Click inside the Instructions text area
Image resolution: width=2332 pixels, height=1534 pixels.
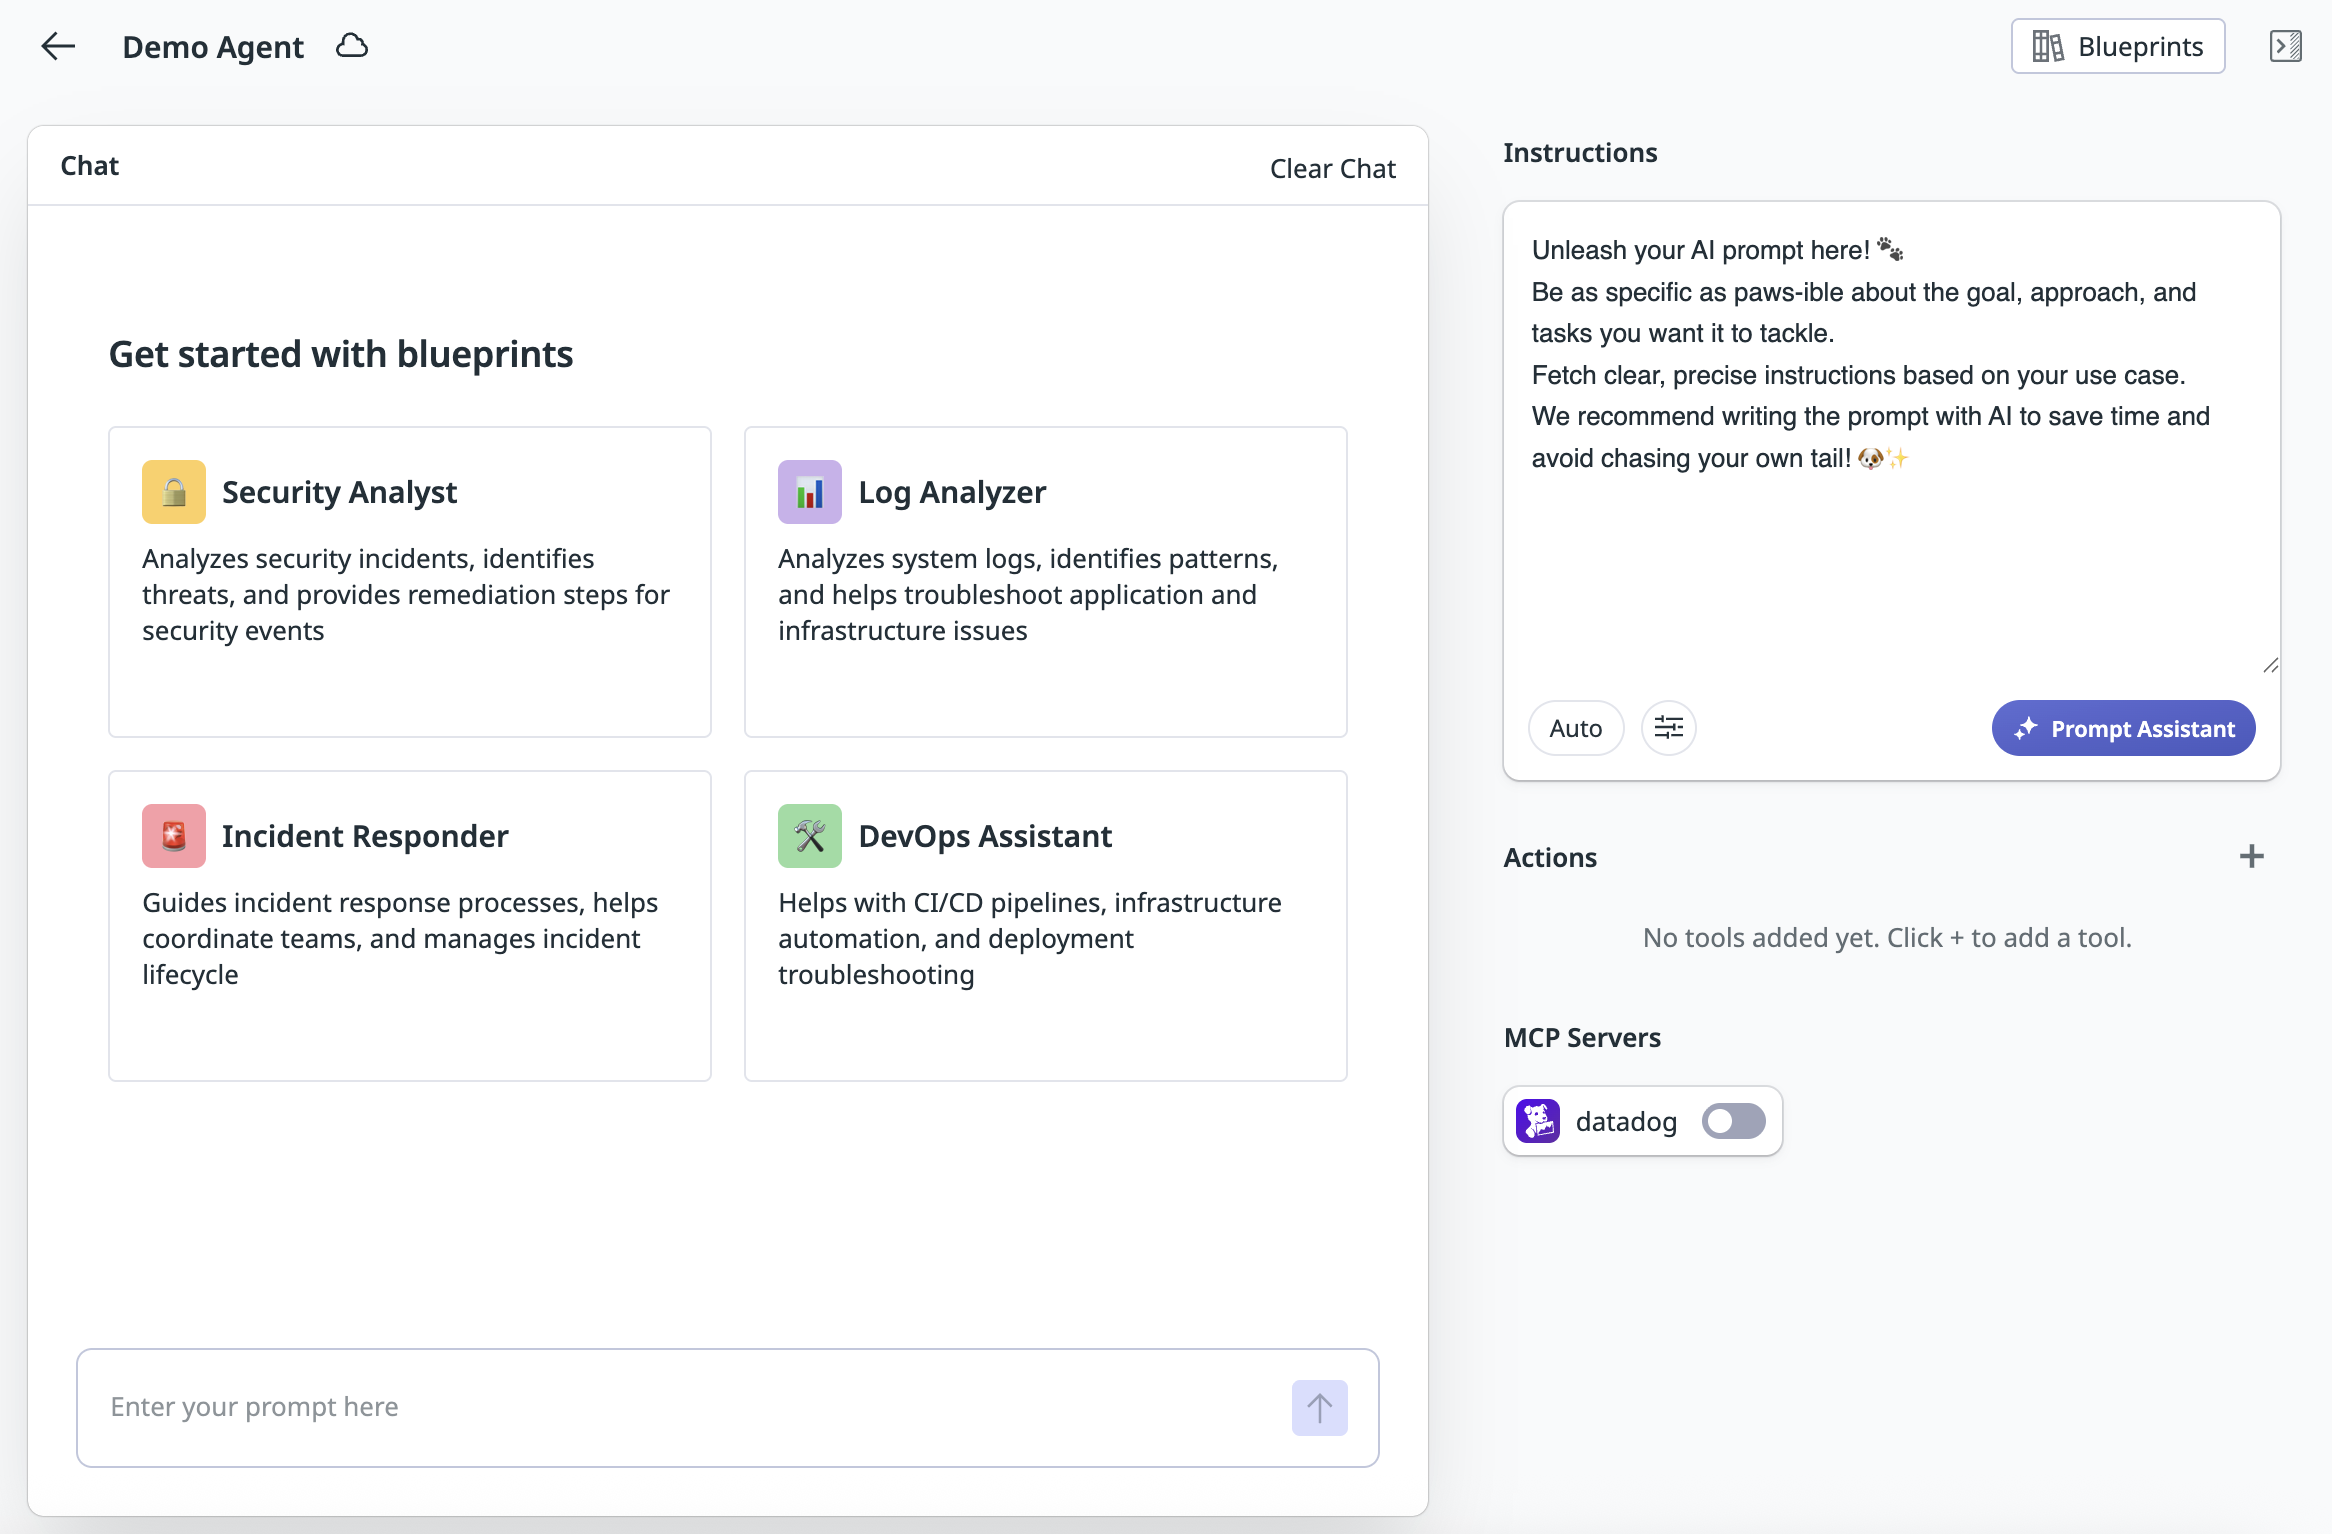[x=1890, y=560]
